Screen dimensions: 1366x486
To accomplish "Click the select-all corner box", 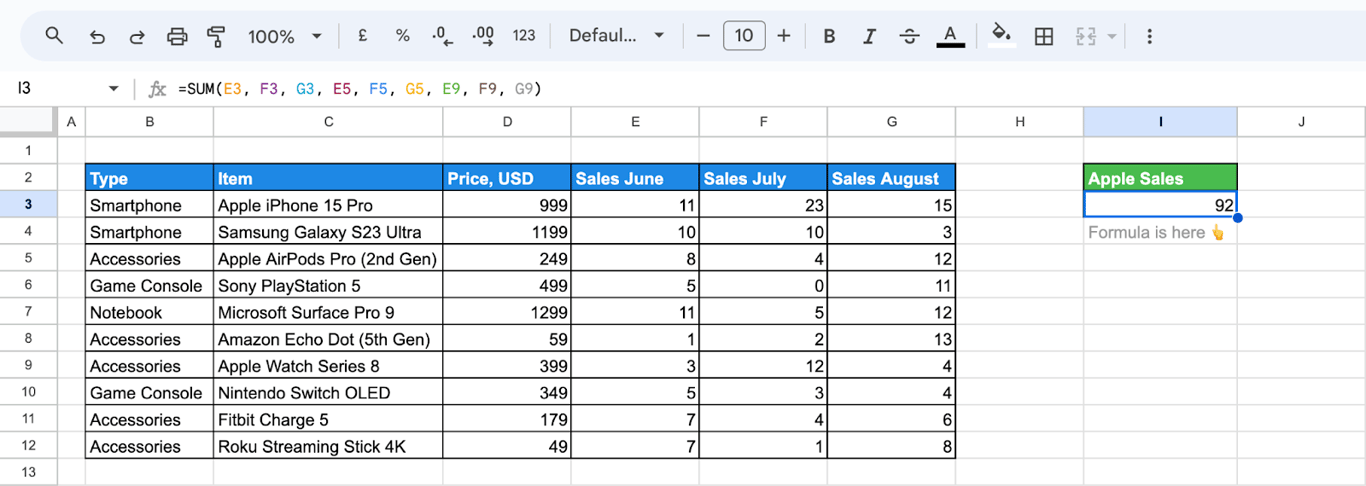I will point(28,122).
